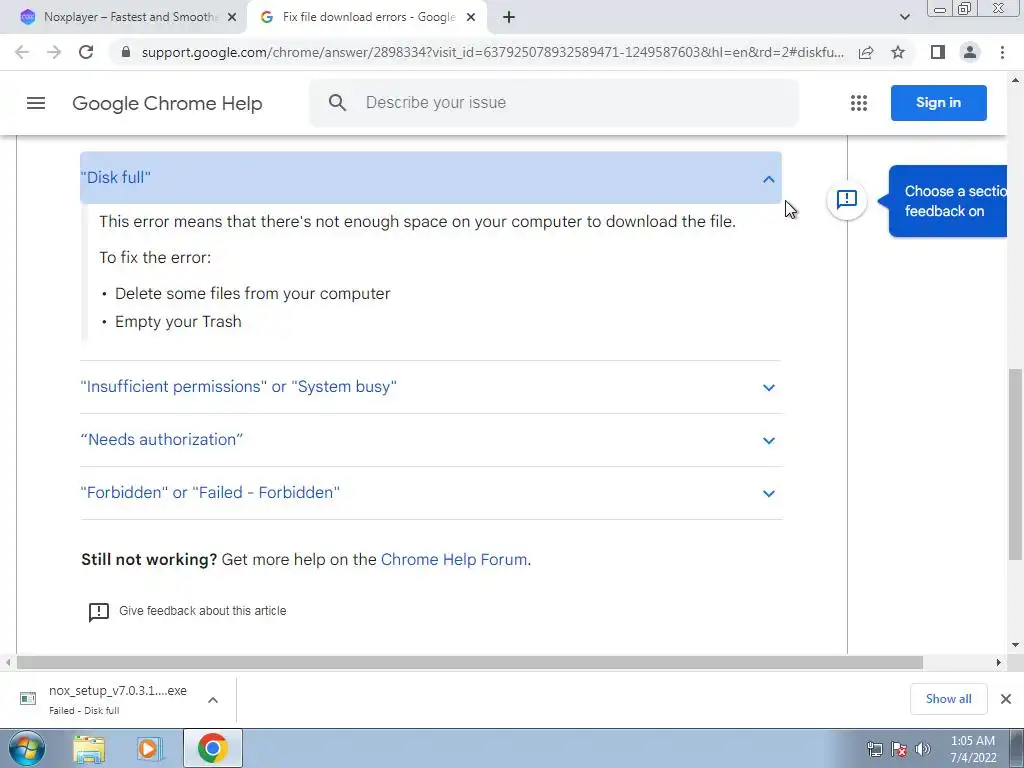
Task: Click Show all downloads
Action: (948, 699)
